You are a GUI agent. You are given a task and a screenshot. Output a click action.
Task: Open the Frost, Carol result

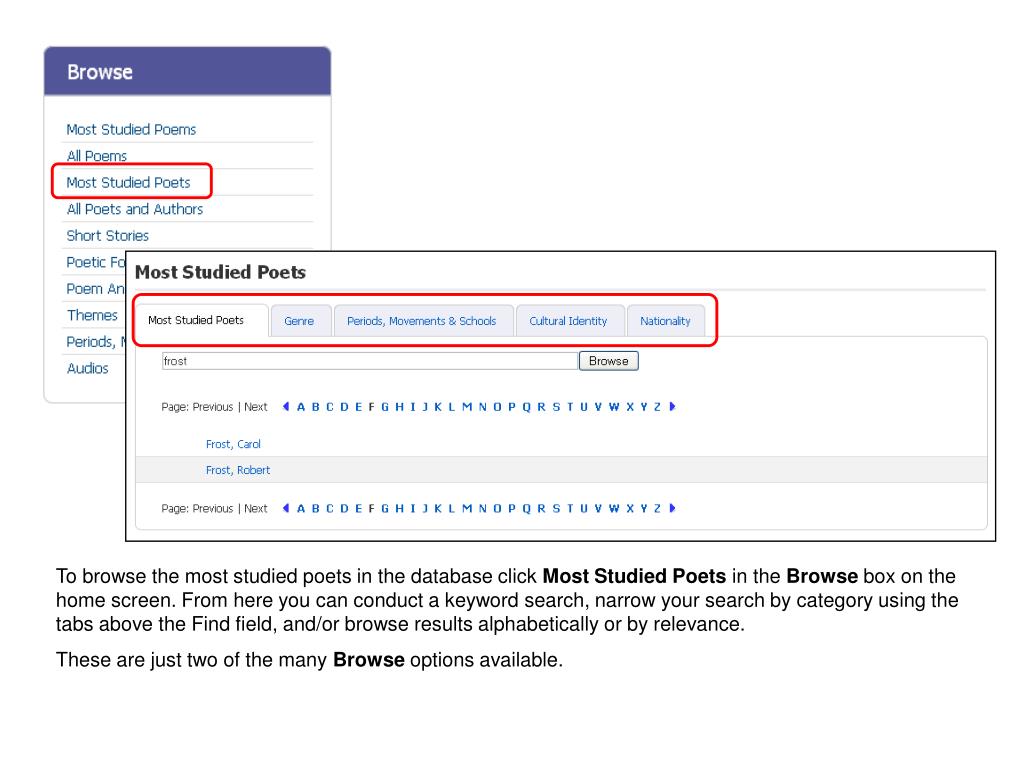coord(233,444)
